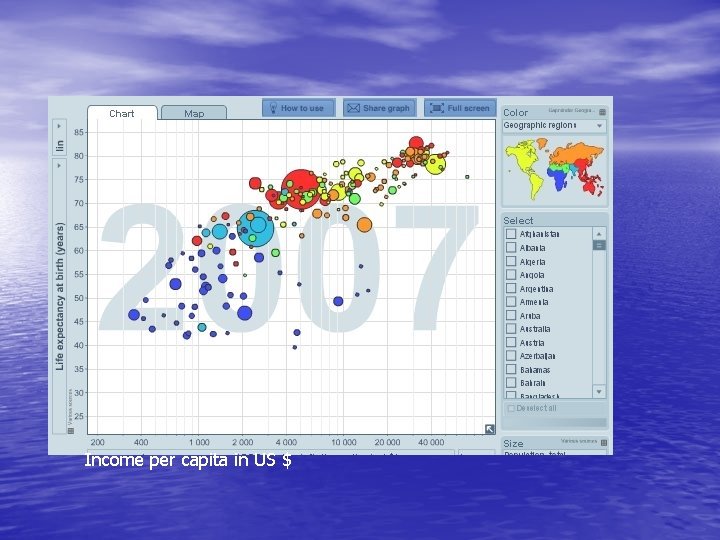Screen dimensions: 720x540
Task: Open the lin scale selector on the y-axis
Action: 59,138
